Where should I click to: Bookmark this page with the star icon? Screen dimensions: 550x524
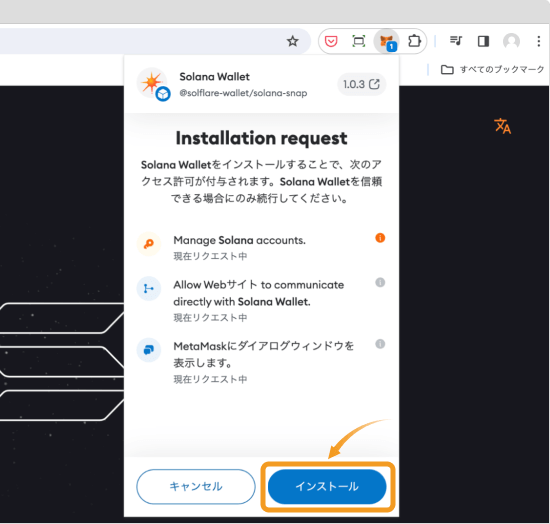pyautogui.click(x=293, y=41)
